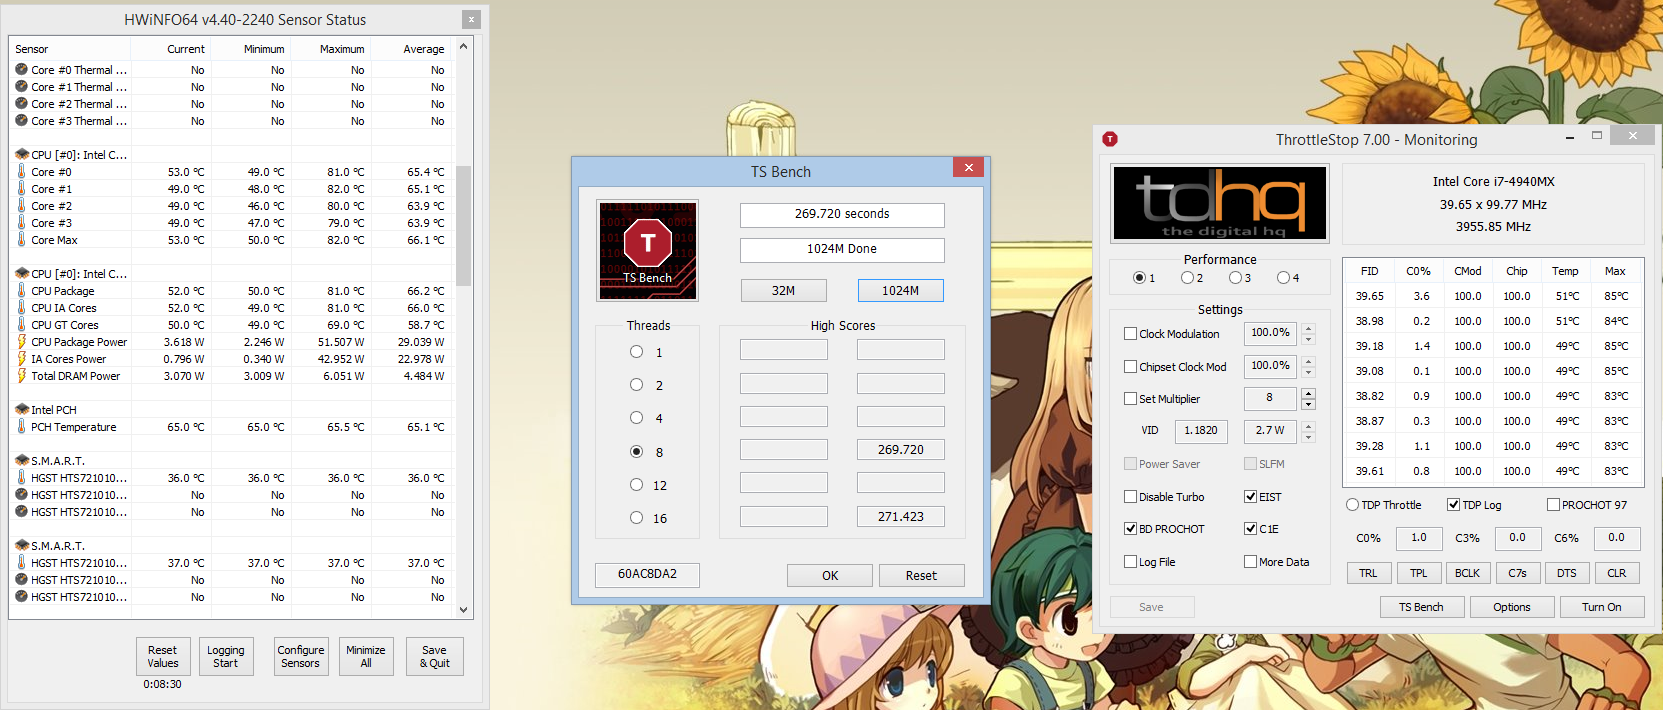
Task: Toggle the EIST checkbox
Action: click(1250, 497)
